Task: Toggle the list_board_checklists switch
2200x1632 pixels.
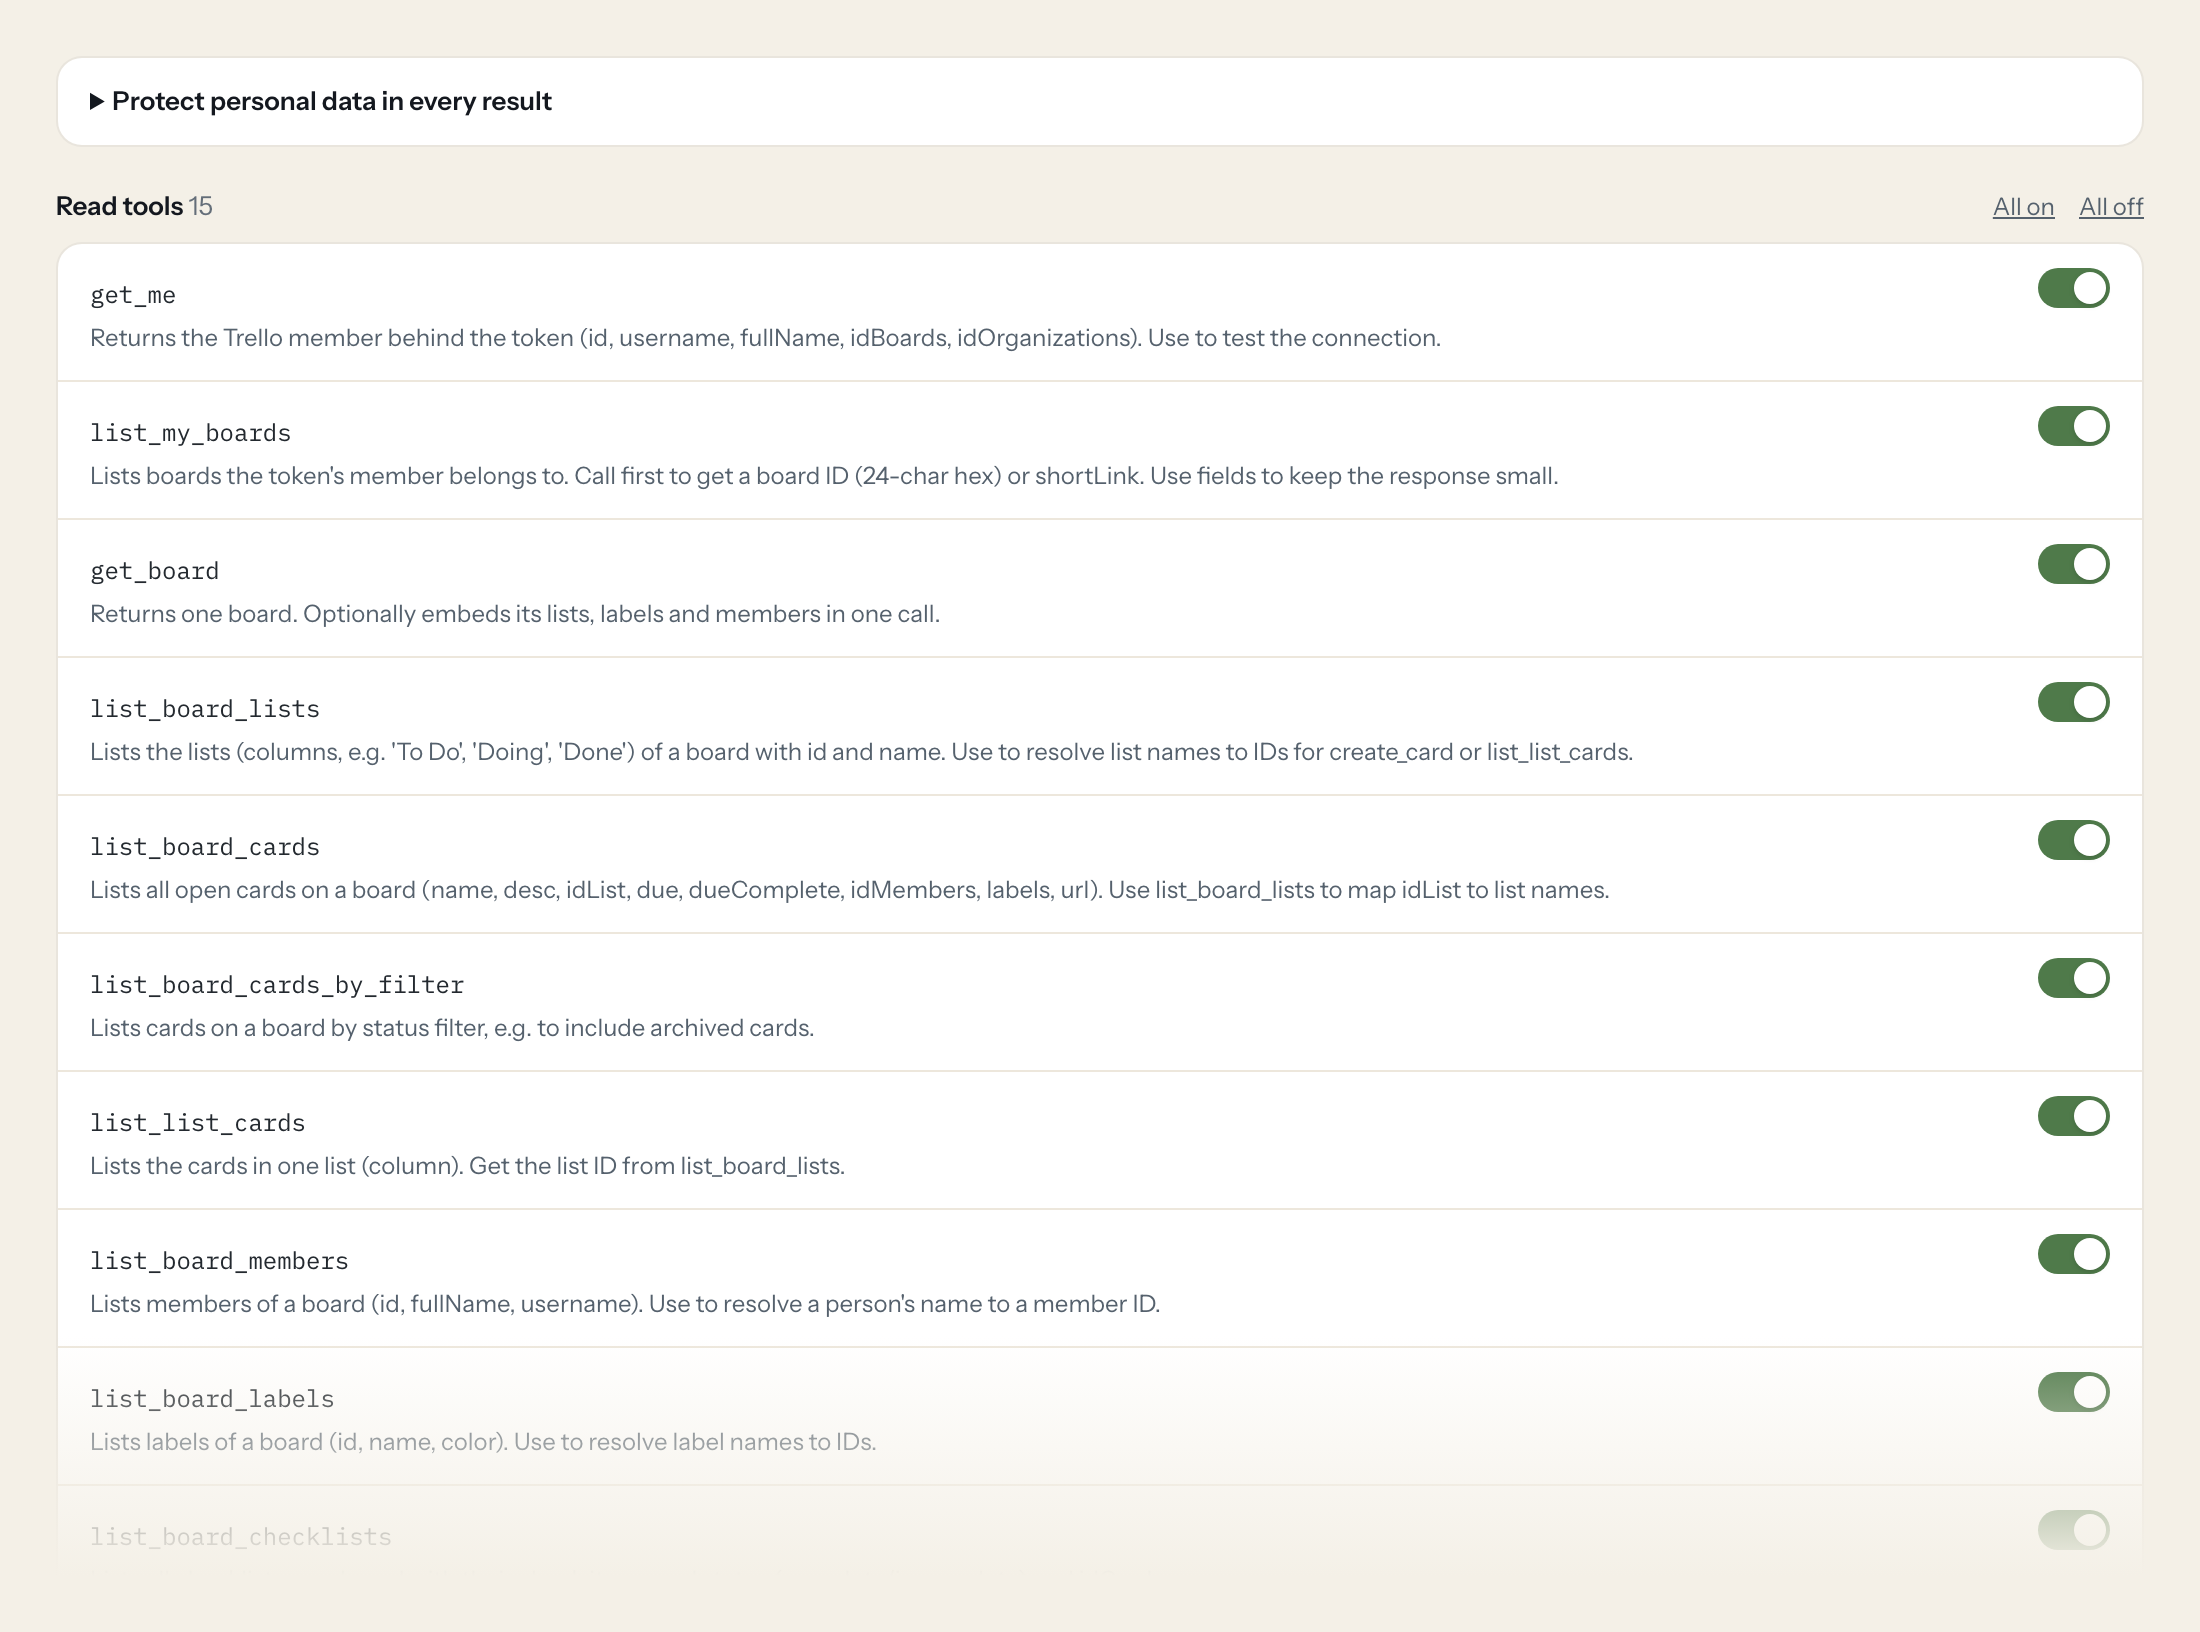Action: pyautogui.click(x=2074, y=1530)
